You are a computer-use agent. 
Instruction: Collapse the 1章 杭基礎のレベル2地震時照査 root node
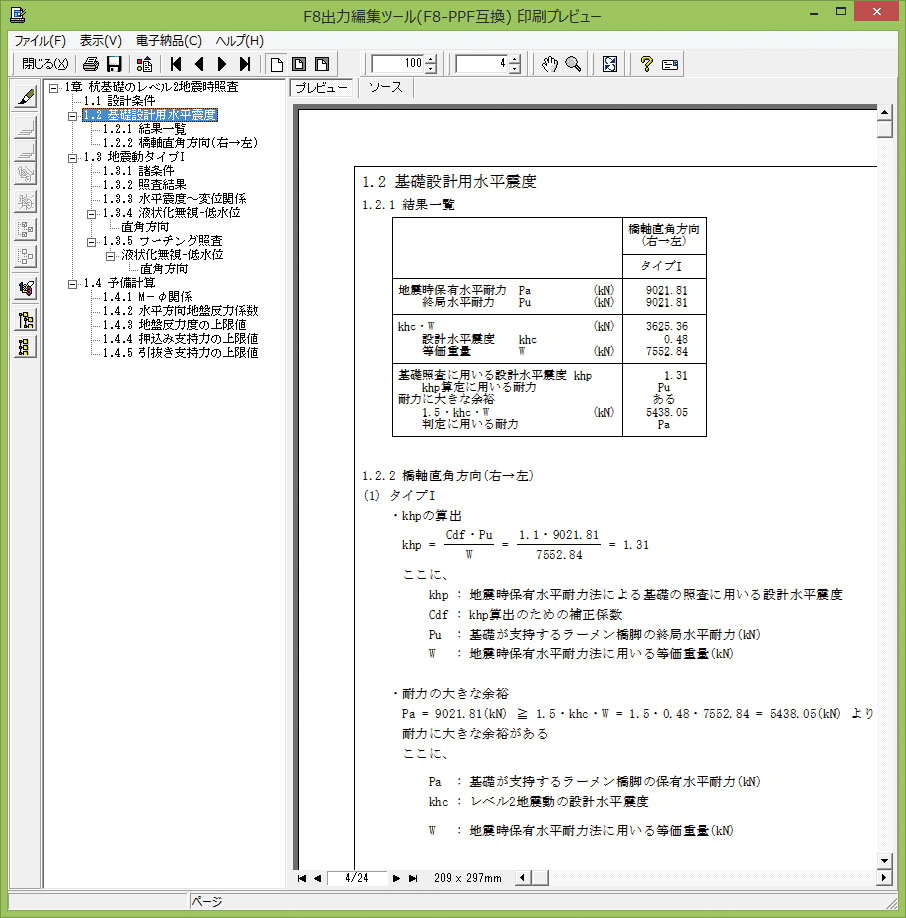[53, 88]
